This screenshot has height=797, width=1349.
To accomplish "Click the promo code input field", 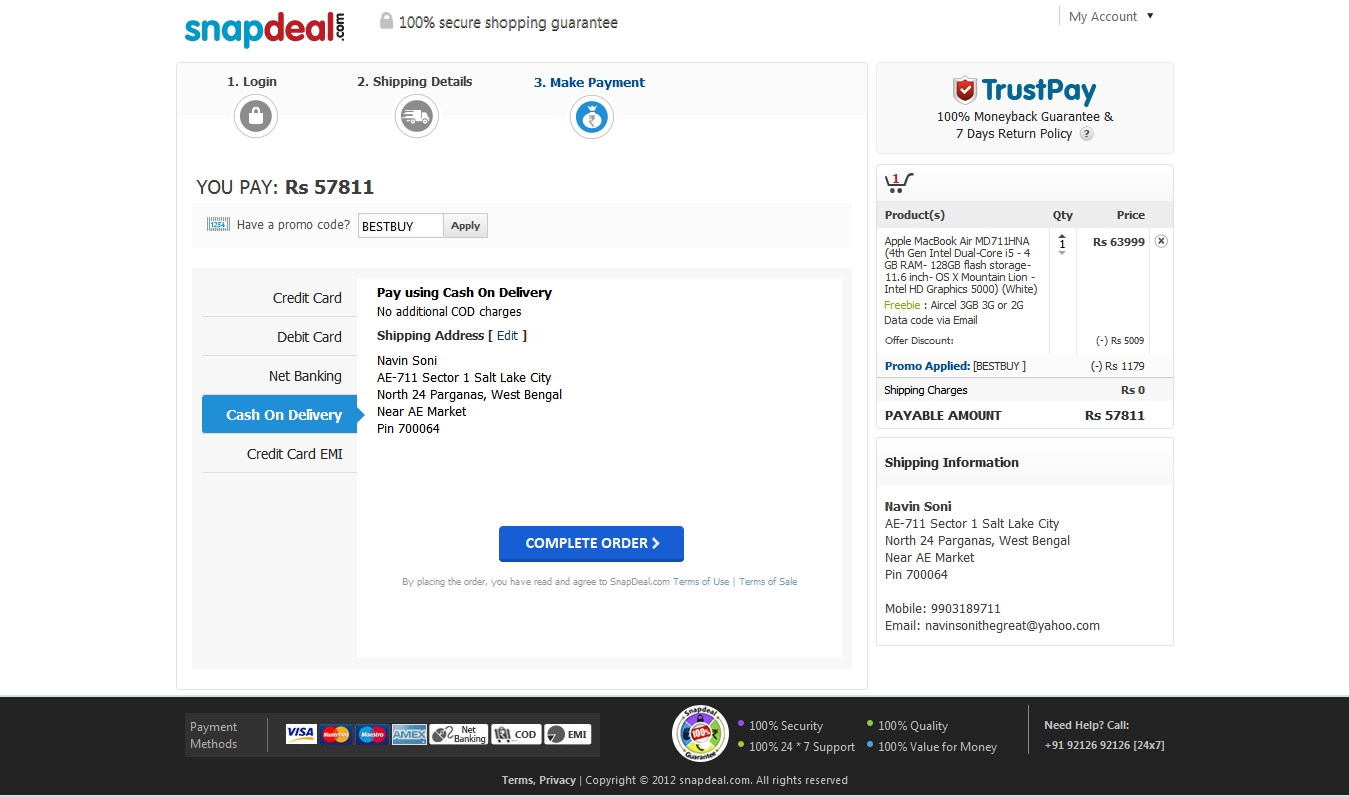I will 400,226.
